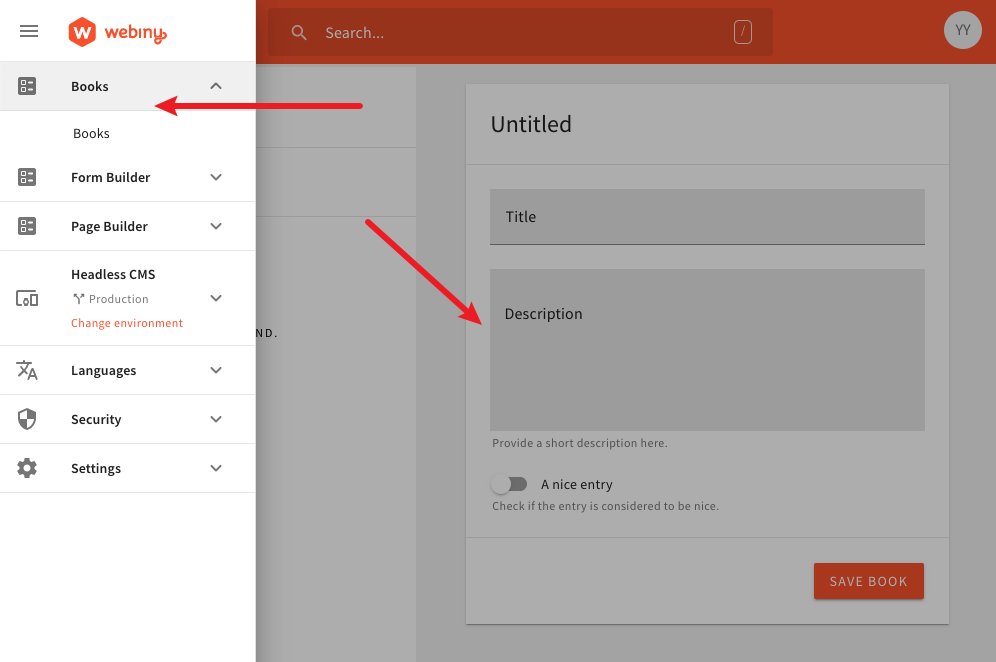Click the Webiny logo
Image resolution: width=996 pixels, height=662 pixels.
(117, 32)
